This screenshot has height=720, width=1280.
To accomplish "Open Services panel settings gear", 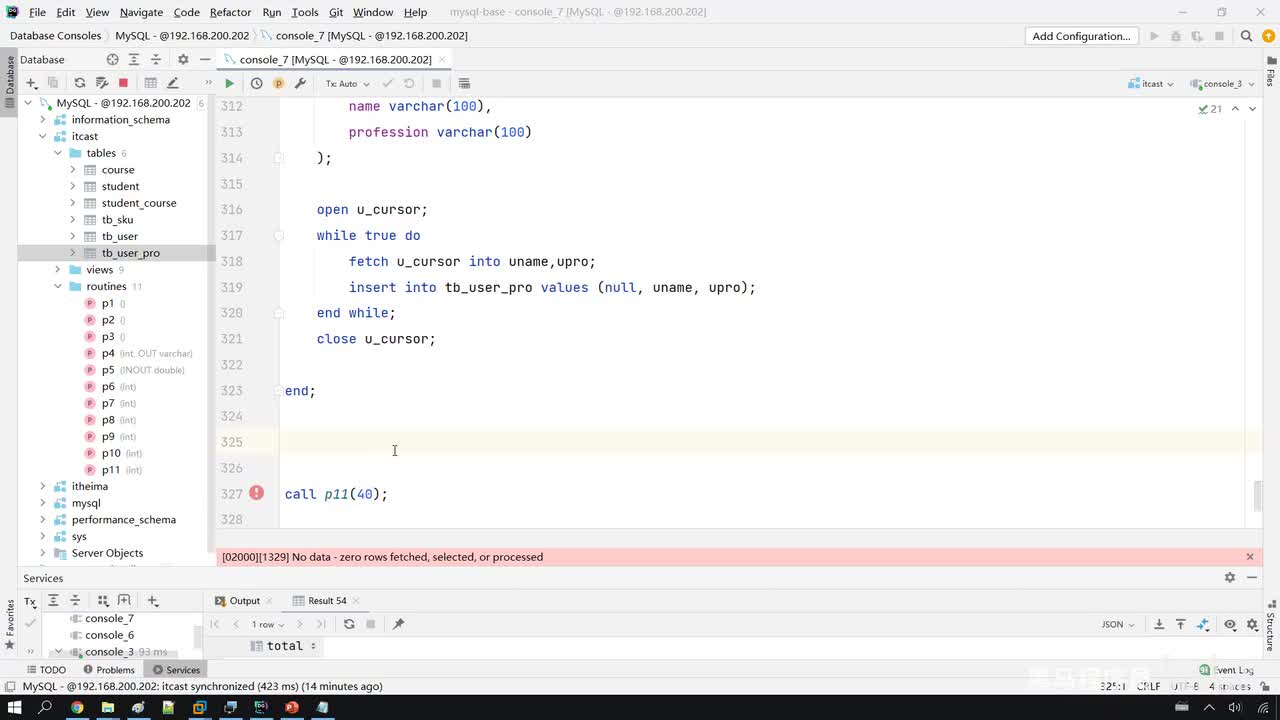I will (x=1230, y=578).
